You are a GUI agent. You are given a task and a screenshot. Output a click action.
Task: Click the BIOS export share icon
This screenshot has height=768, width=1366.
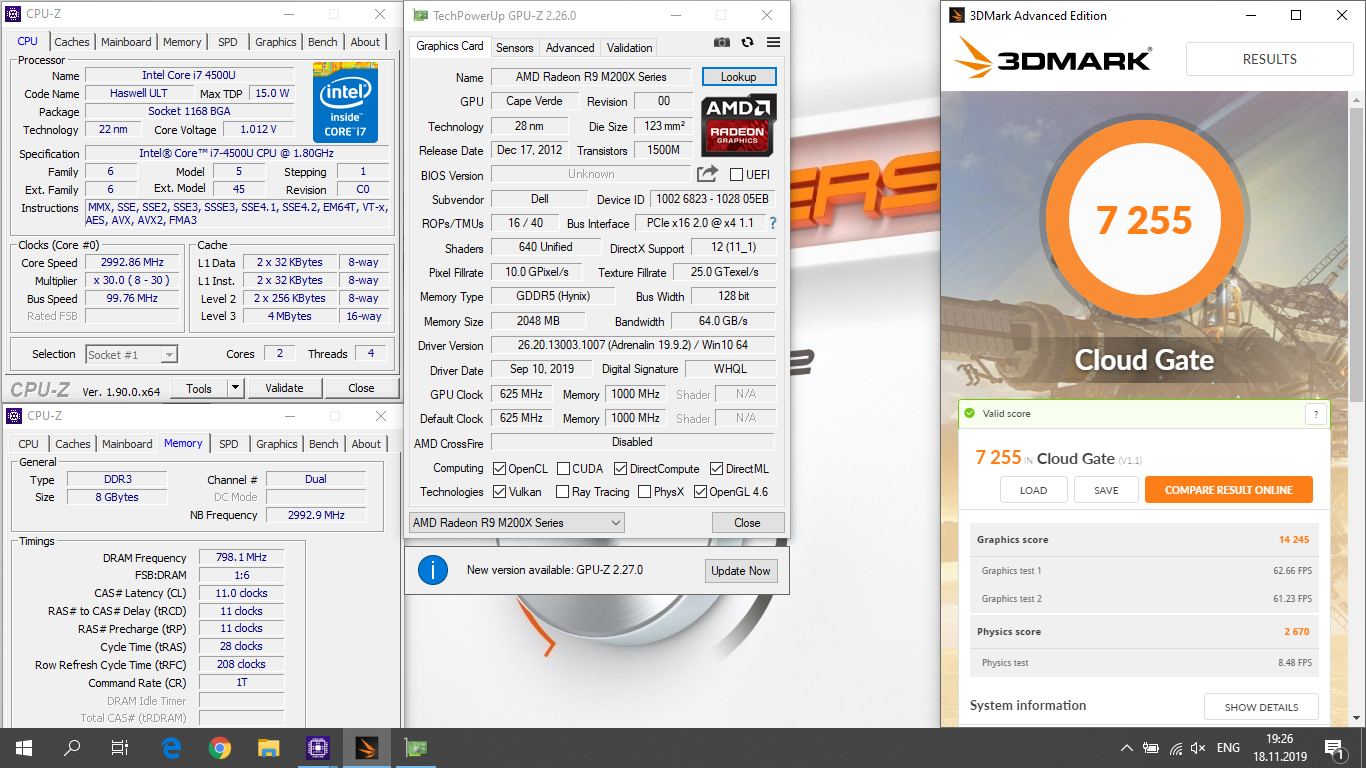[707, 174]
